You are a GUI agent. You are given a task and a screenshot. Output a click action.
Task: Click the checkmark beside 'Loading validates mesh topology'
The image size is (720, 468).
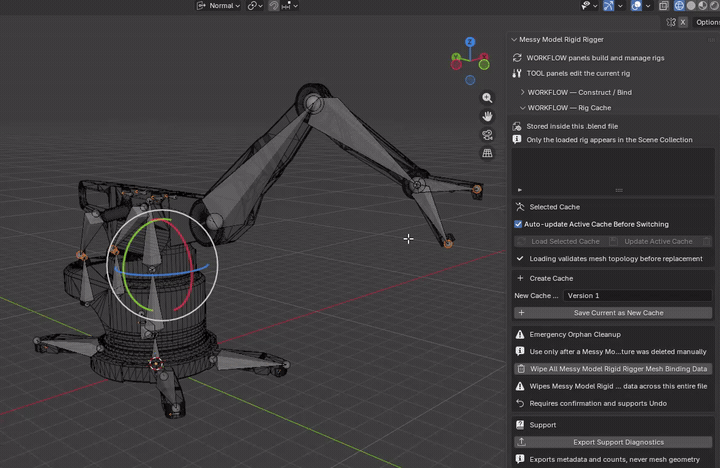coord(520,259)
